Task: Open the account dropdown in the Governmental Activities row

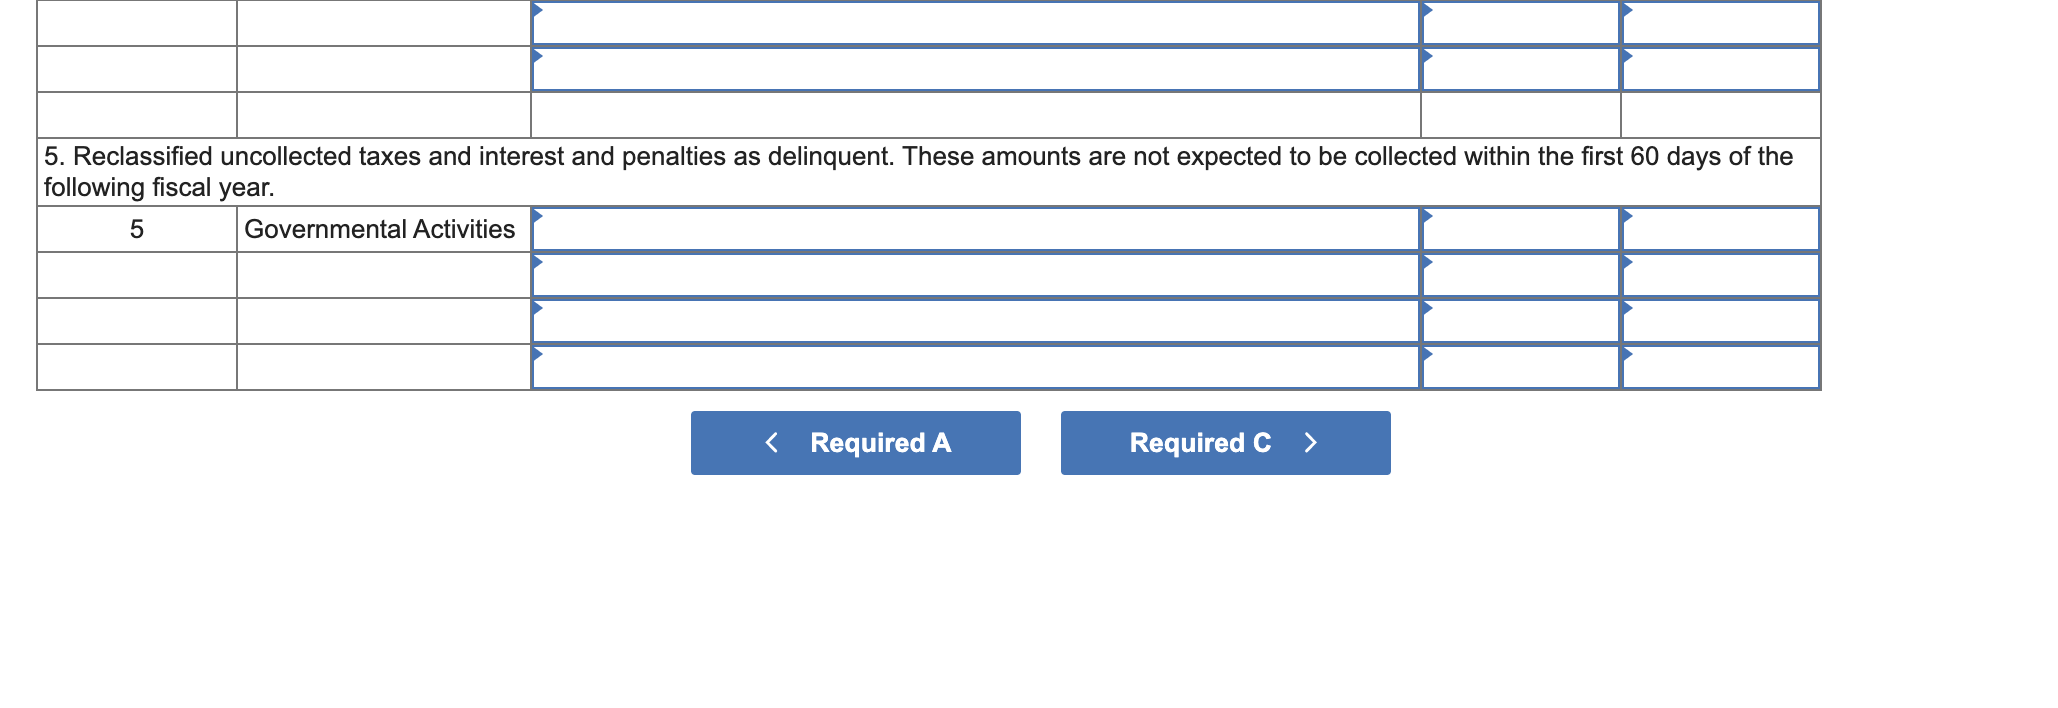Action: 537,218
